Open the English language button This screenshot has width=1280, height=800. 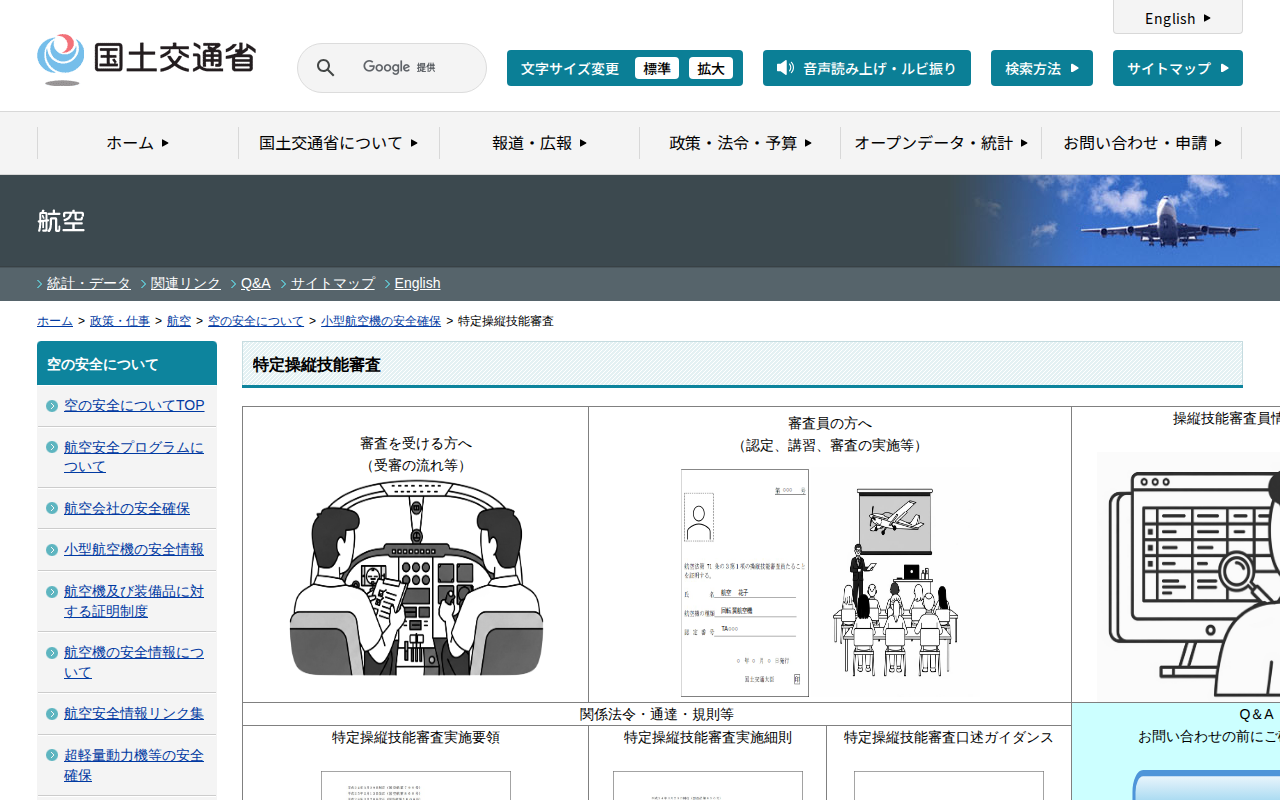tap(1177, 18)
